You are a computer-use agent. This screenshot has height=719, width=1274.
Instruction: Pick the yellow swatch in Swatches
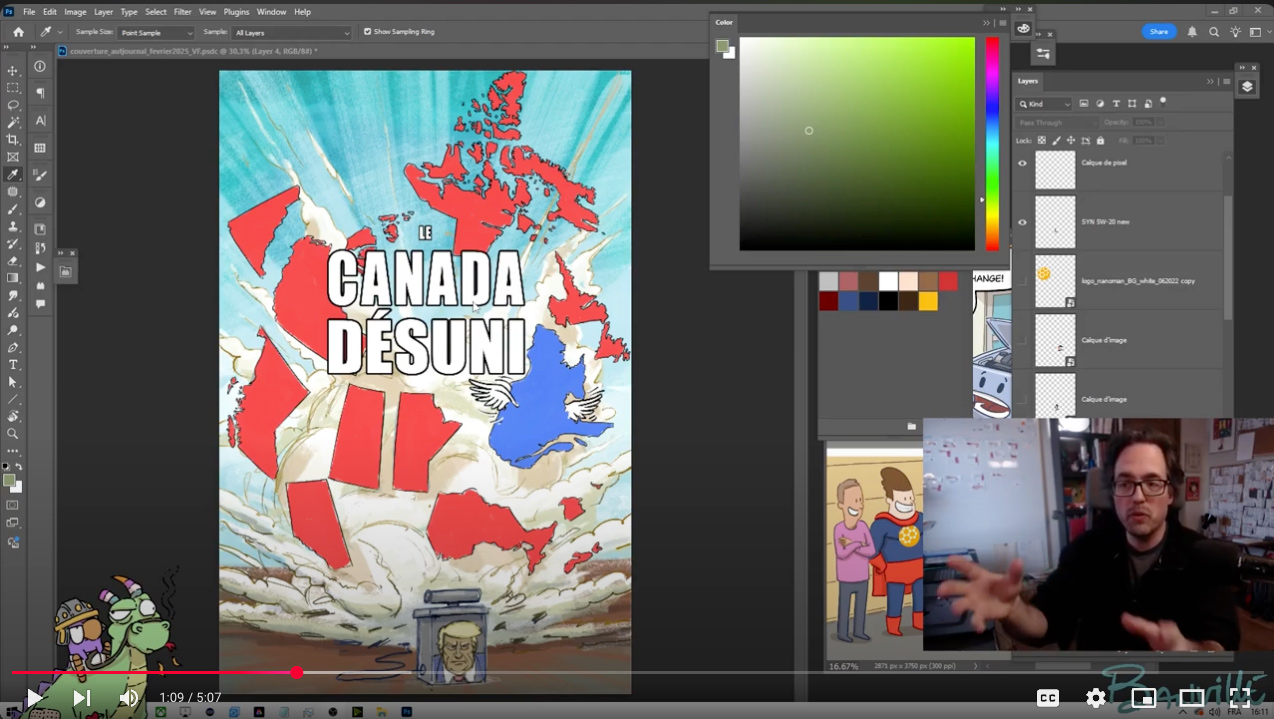pos(929,301)
